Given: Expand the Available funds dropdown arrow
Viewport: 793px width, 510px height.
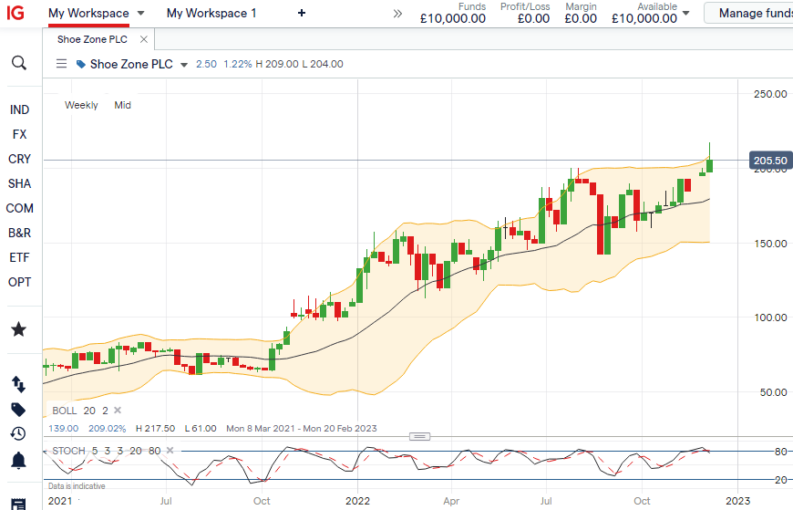Looking at the screenshot, I should tap(686, 13).
